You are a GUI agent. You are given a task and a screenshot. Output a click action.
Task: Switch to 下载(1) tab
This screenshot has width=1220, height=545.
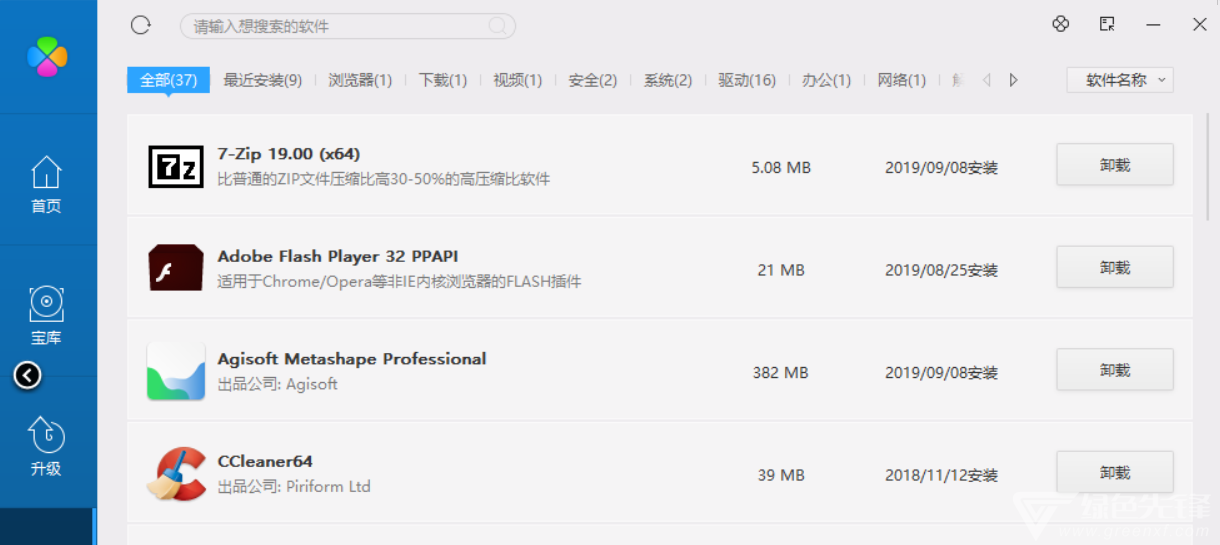point(443,80)
